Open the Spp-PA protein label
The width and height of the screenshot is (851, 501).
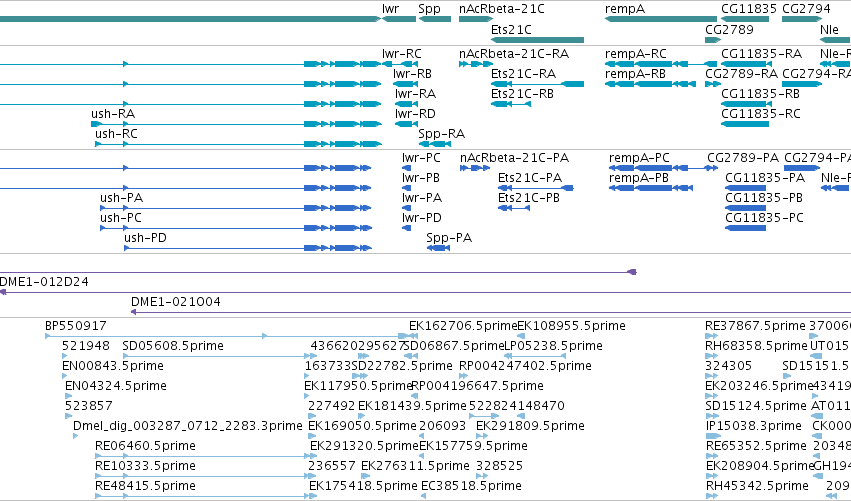(449, 238)
